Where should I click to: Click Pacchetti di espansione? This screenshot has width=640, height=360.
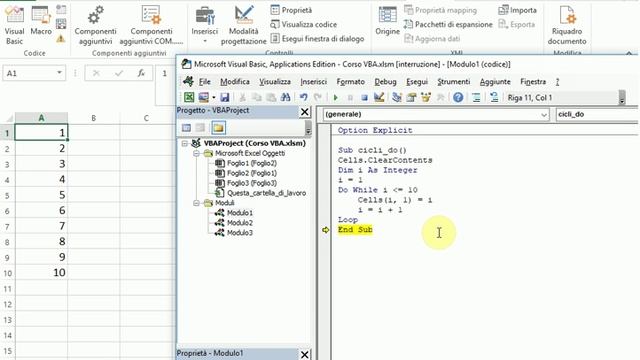(448, 24)
